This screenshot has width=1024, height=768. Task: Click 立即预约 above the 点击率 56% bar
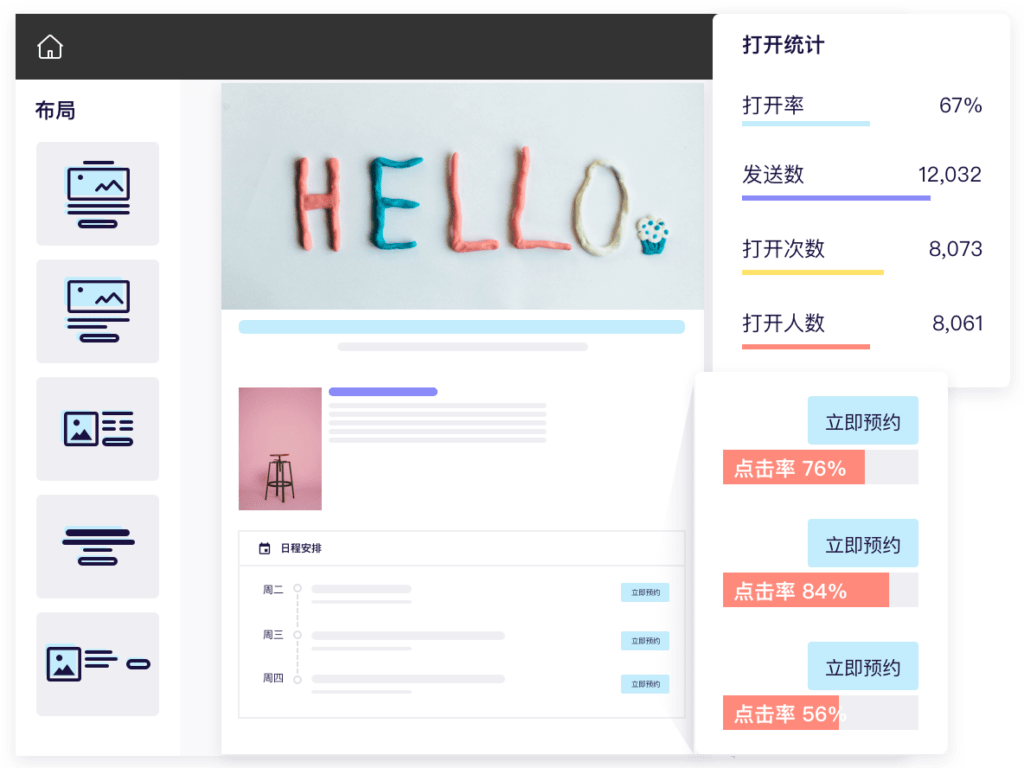[863, 666]
